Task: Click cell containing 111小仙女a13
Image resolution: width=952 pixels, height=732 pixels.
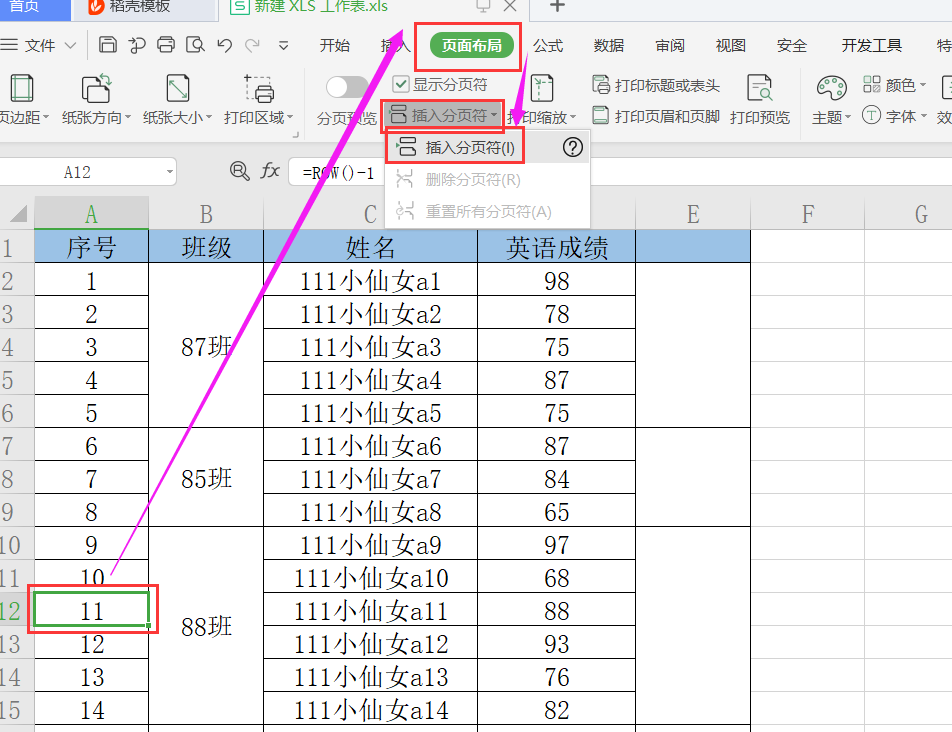Action: (x=370, y=677)
